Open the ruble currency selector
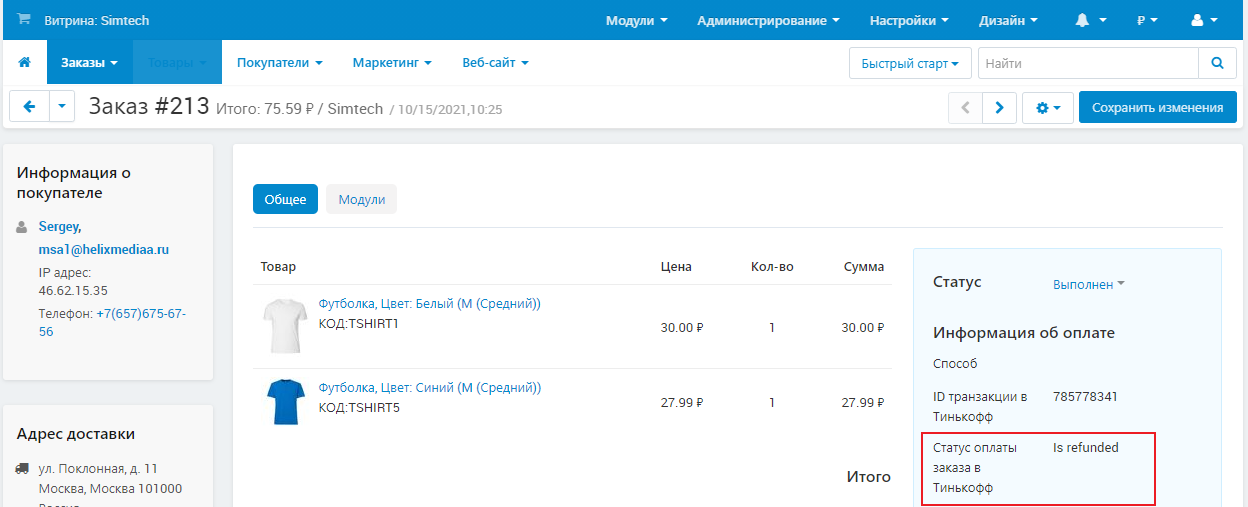 tap(1147, 20)
